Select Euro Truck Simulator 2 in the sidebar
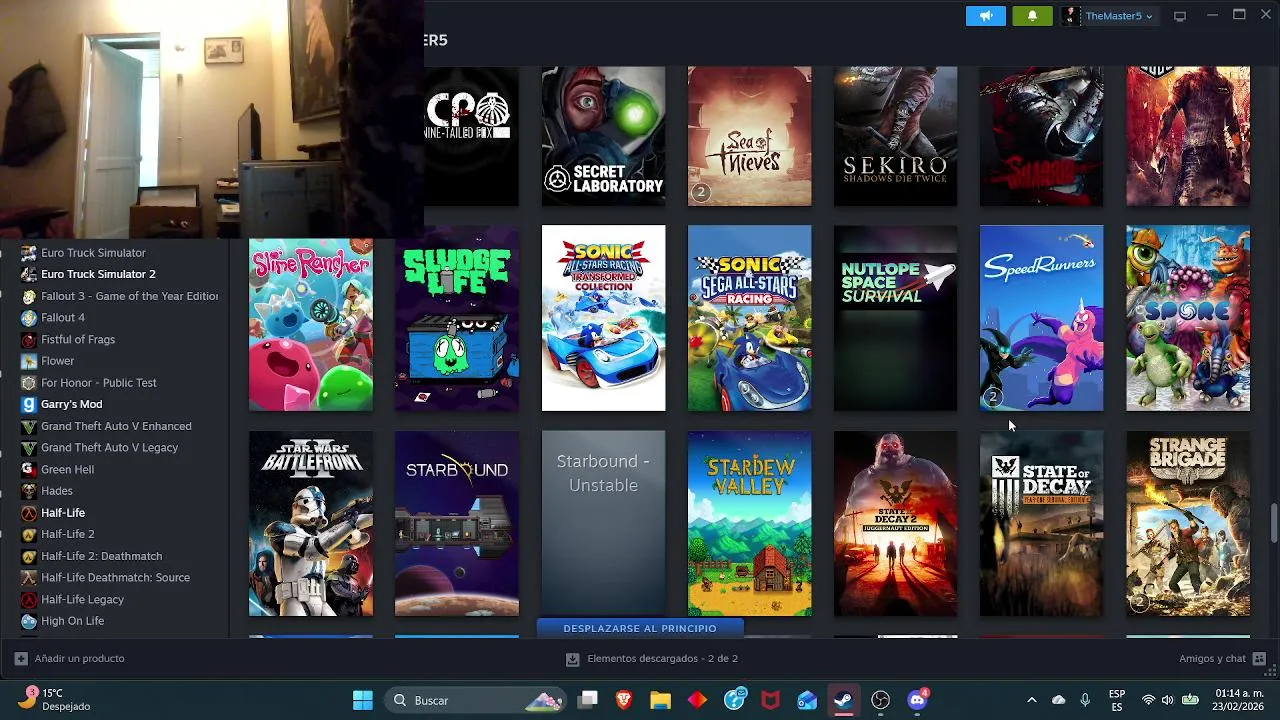 tap(98, 274)
